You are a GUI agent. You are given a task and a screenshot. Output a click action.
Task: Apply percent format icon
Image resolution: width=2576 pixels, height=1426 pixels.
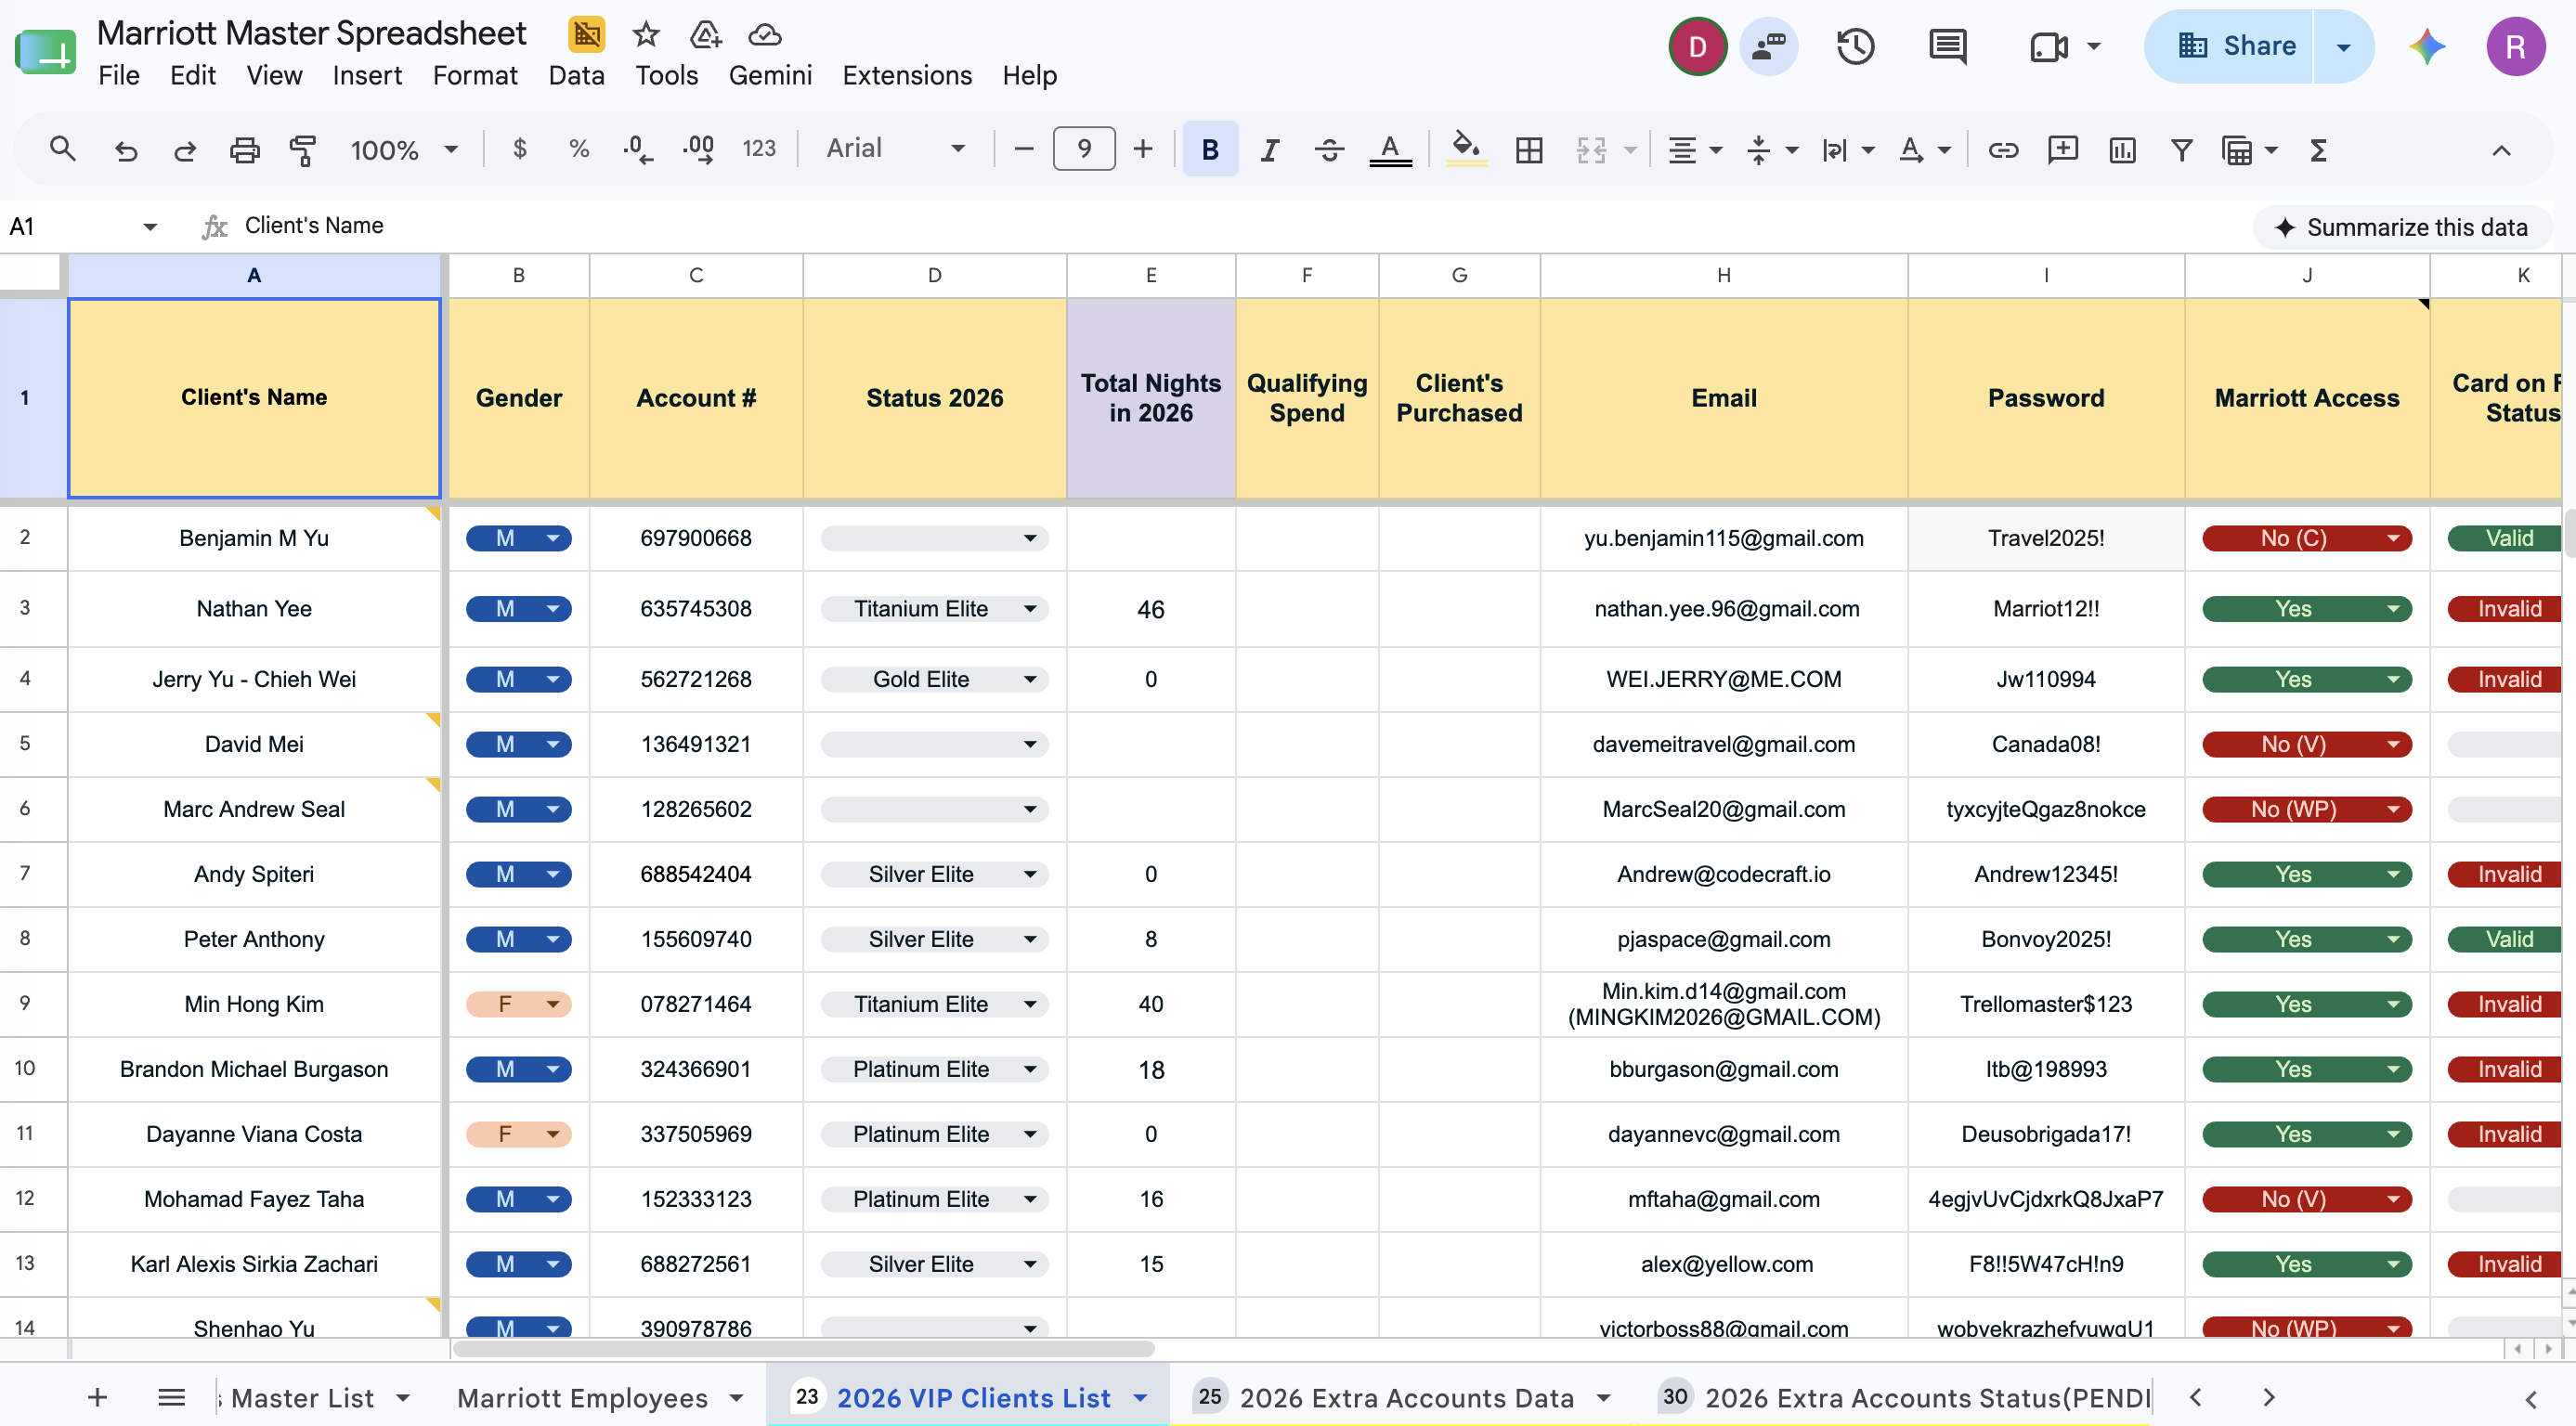click(x=578, y=149)
